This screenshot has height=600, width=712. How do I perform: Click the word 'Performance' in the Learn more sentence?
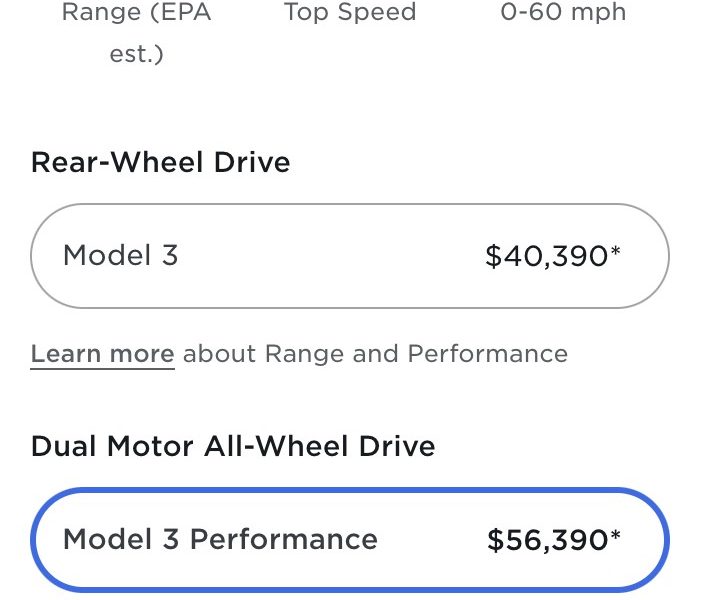pos(488,354)
